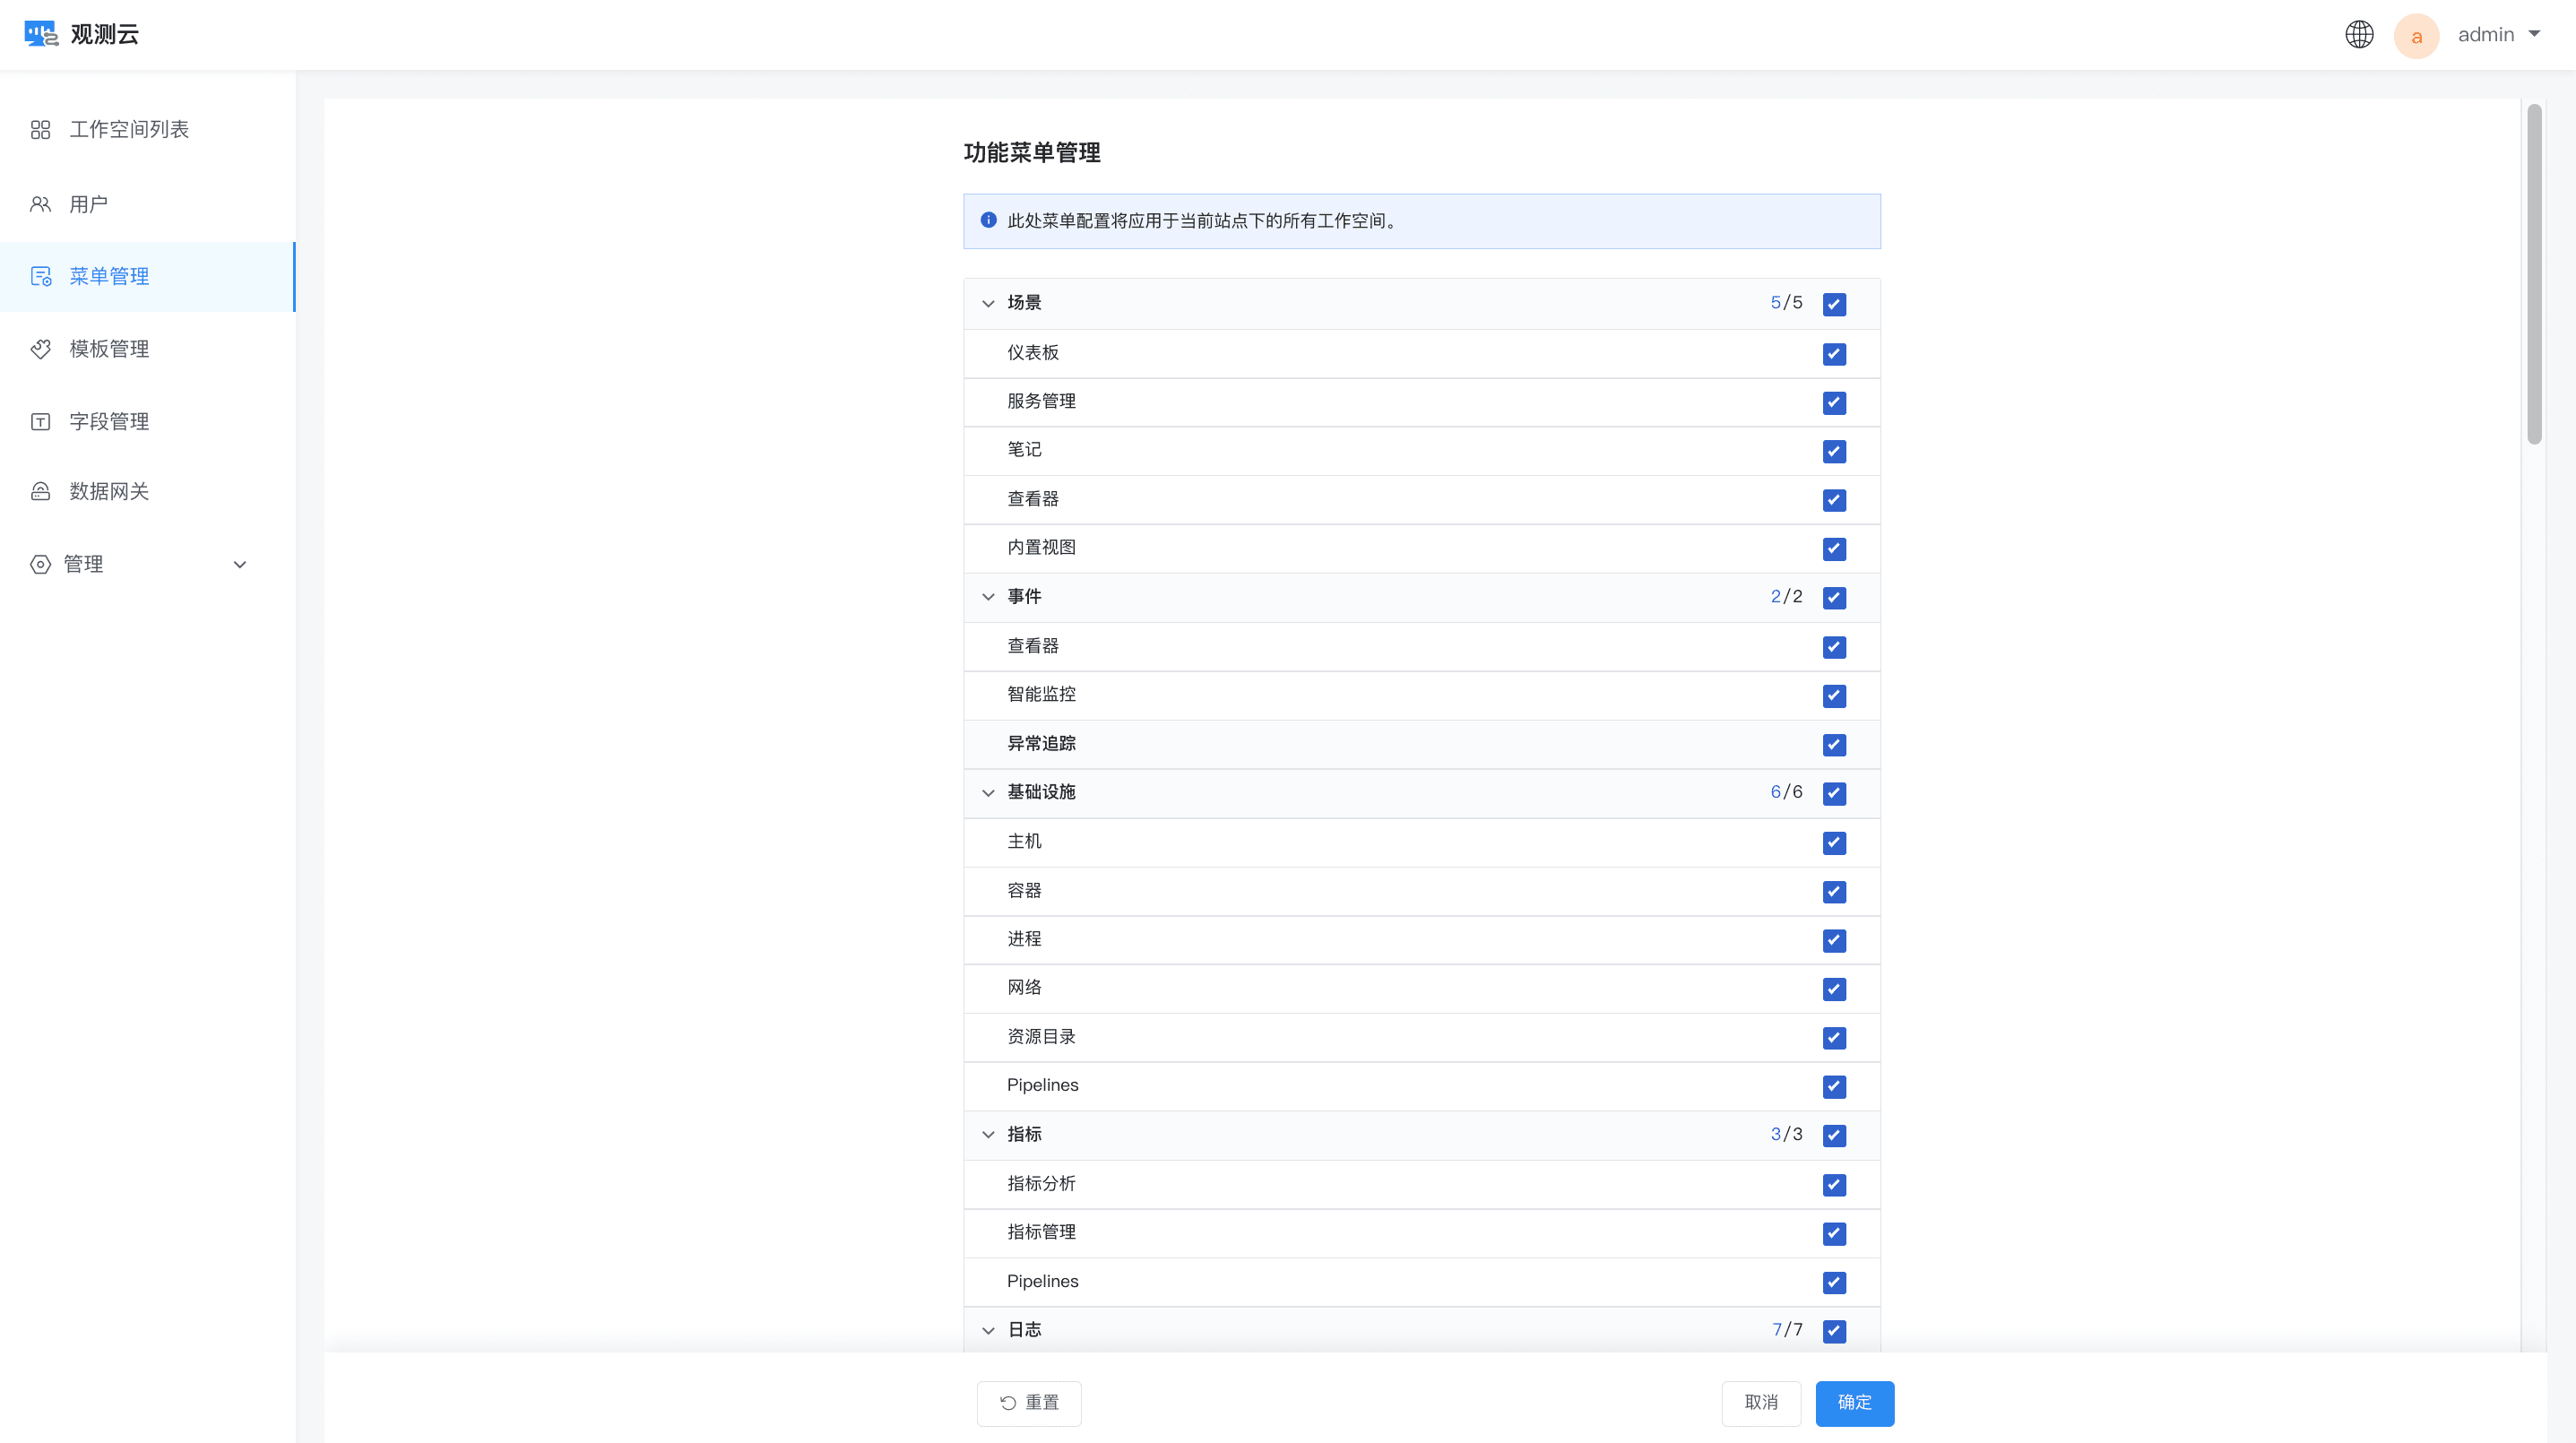The width and height of the screenshot is (2576, 1443).
Task: Toggle the 指标 group checkbox
Action: click(1834, 1136)
